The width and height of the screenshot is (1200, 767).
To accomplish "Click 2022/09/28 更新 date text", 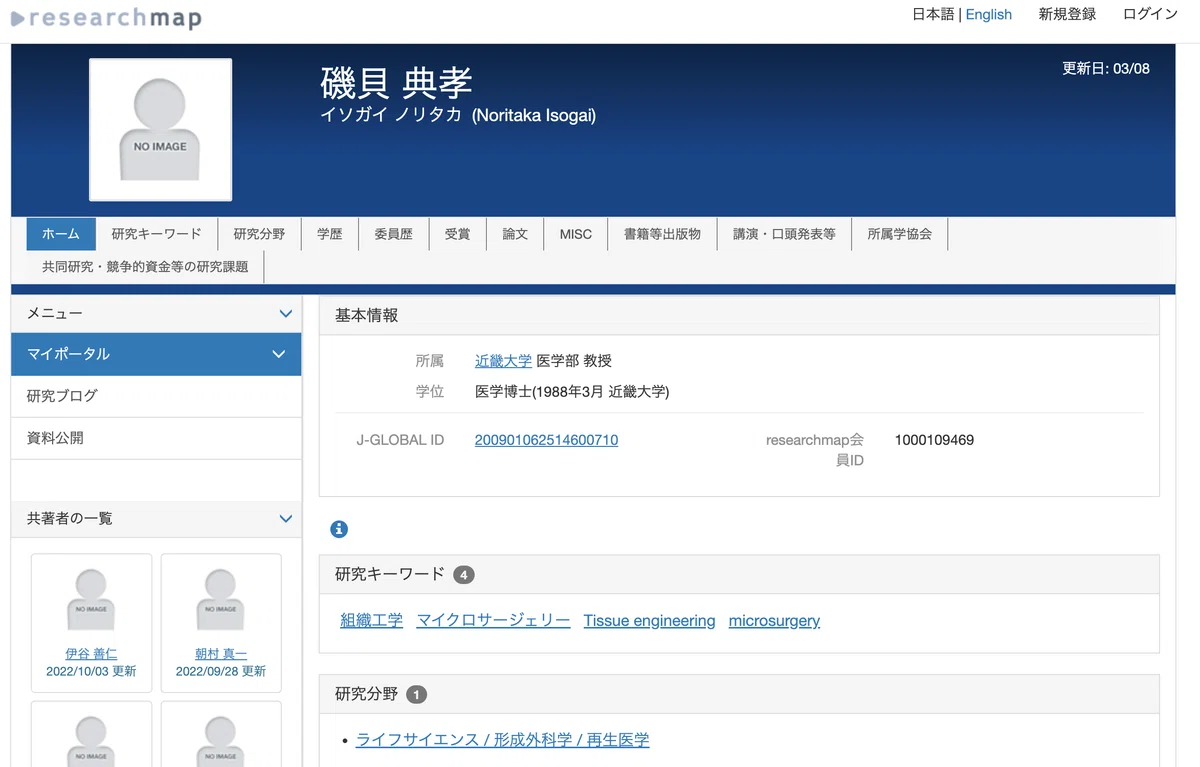I will 221,672.
